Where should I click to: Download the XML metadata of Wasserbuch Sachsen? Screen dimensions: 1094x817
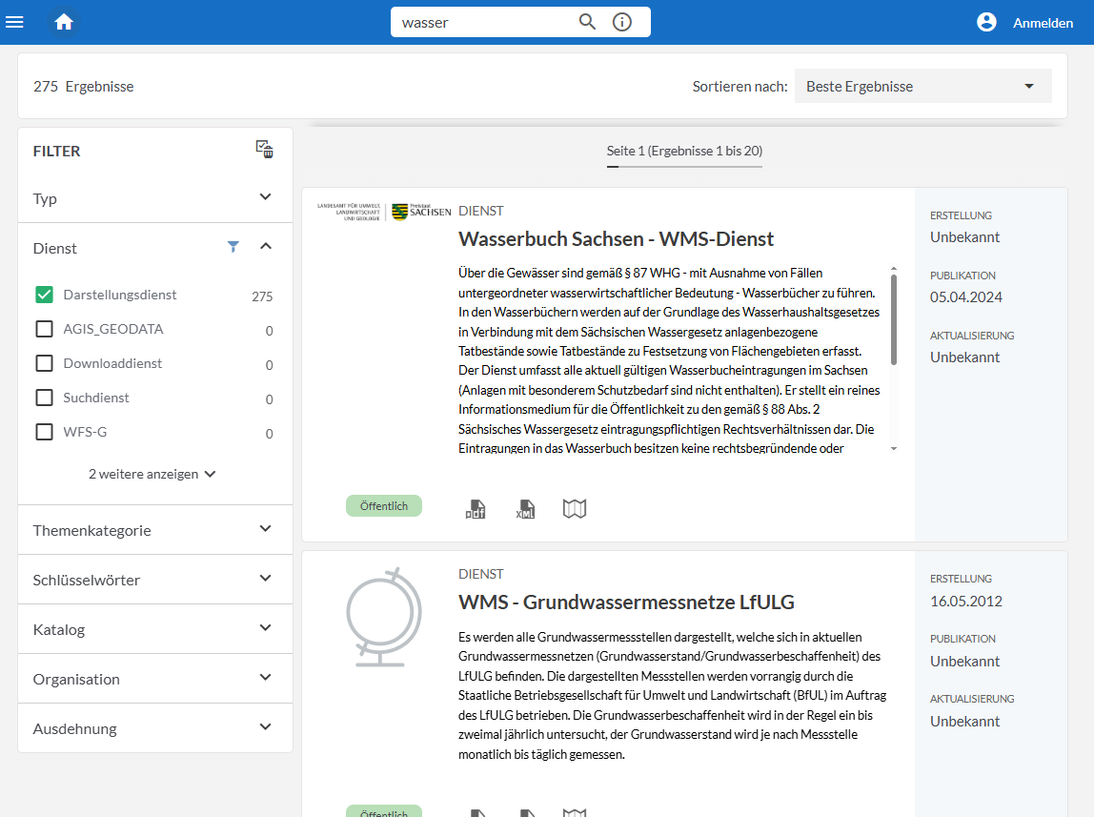click(x=525, y=507)
